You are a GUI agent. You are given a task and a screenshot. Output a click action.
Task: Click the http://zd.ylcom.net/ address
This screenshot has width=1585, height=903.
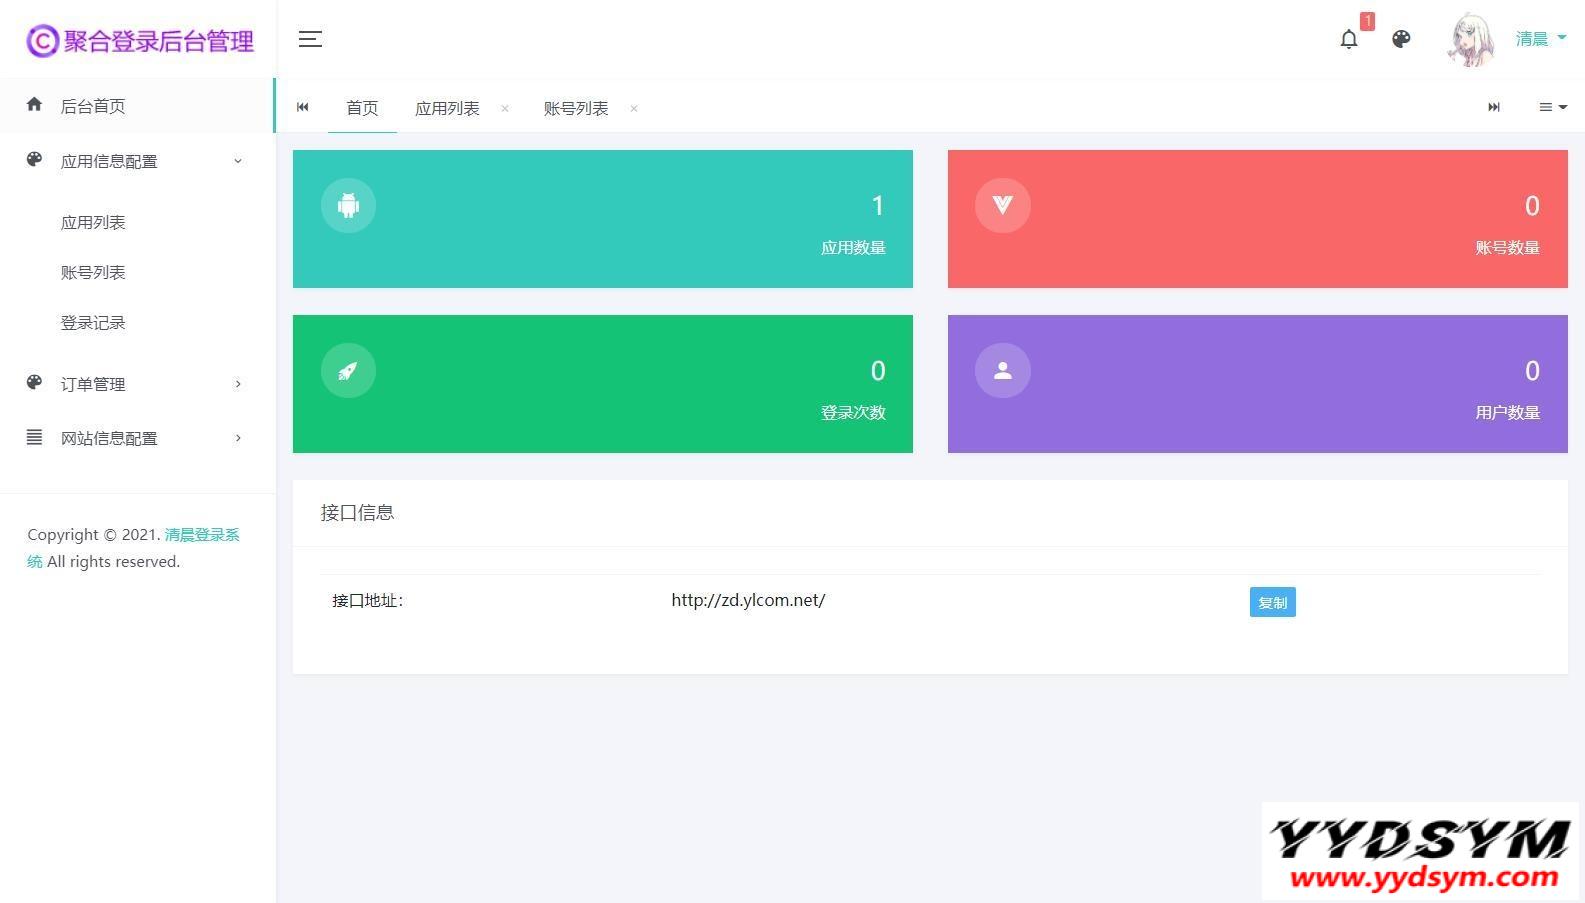tap(748, 600)
